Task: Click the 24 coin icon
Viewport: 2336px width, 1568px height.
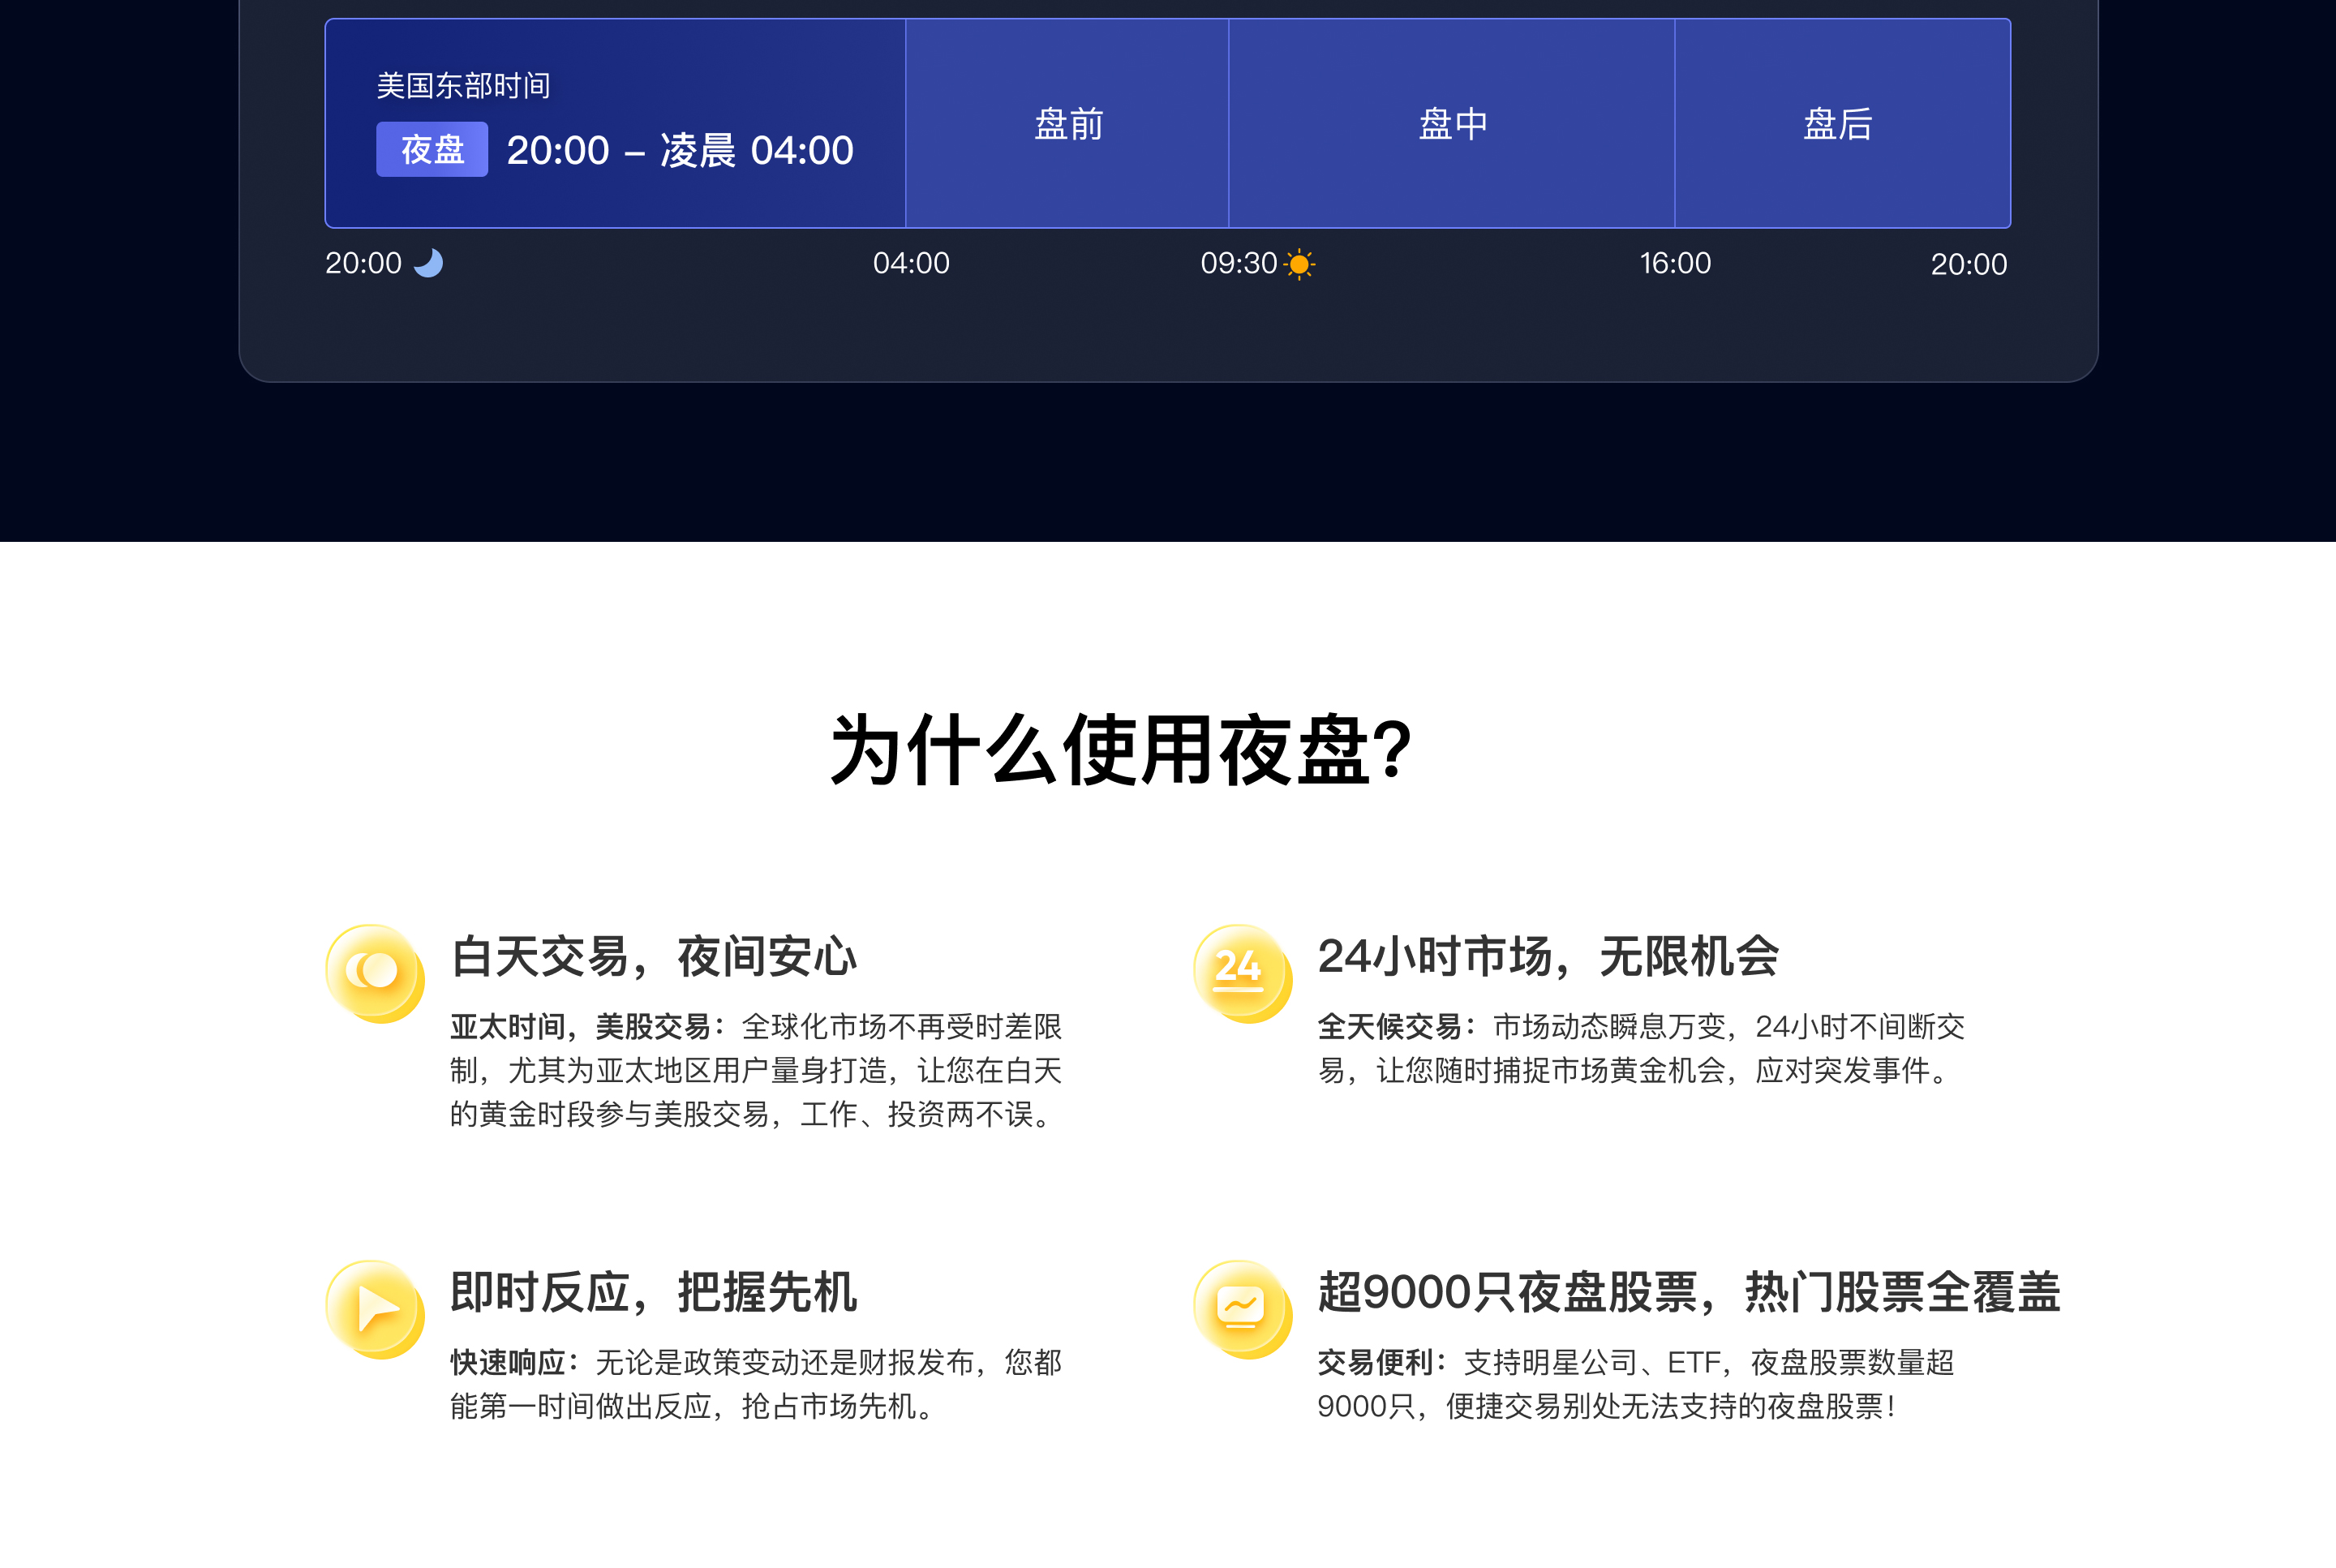Action: coord(1242,973)
